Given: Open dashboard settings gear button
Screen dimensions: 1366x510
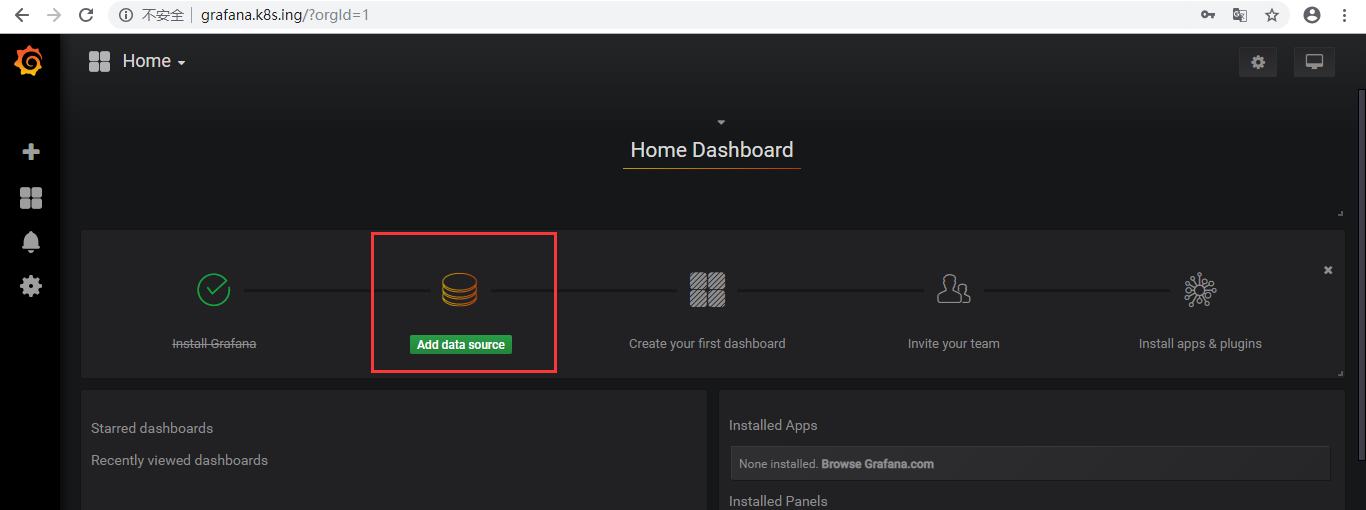Looking at the screenshot, I should (x=1258, y=62).
